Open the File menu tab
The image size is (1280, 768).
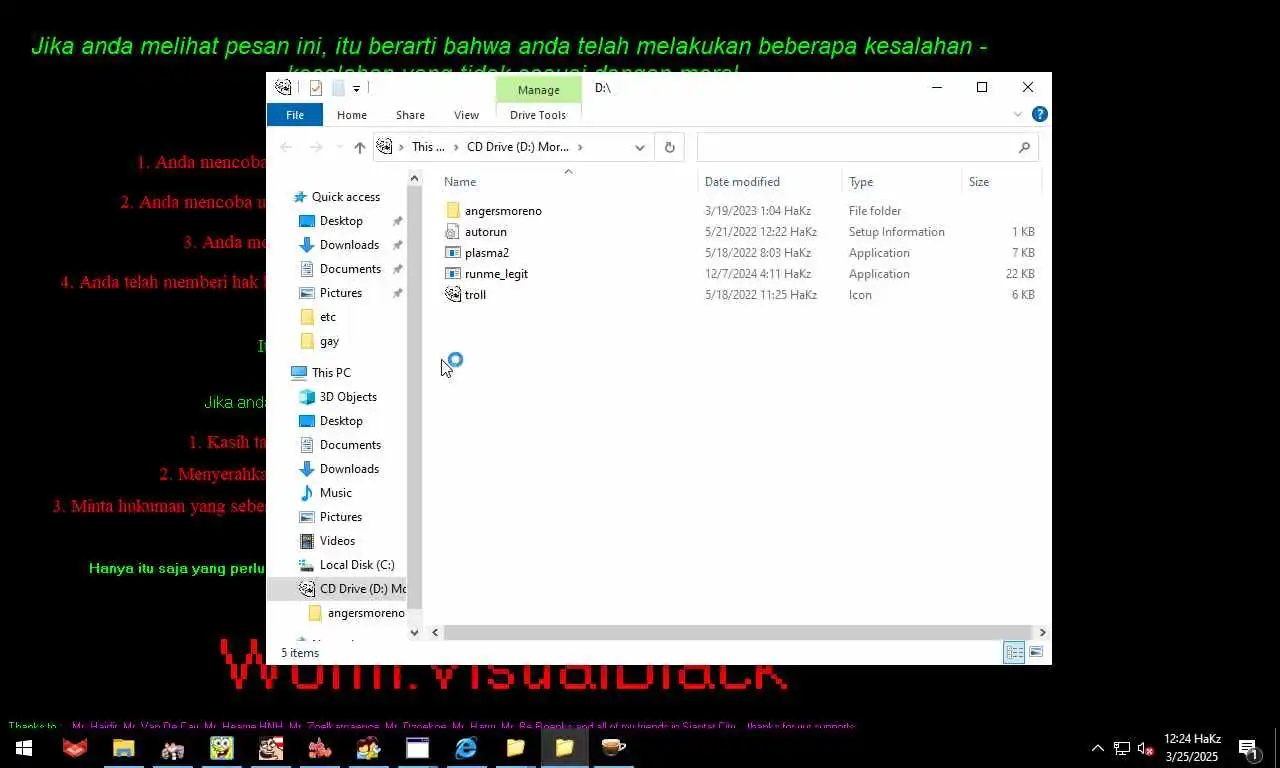(x=295, y=115)
